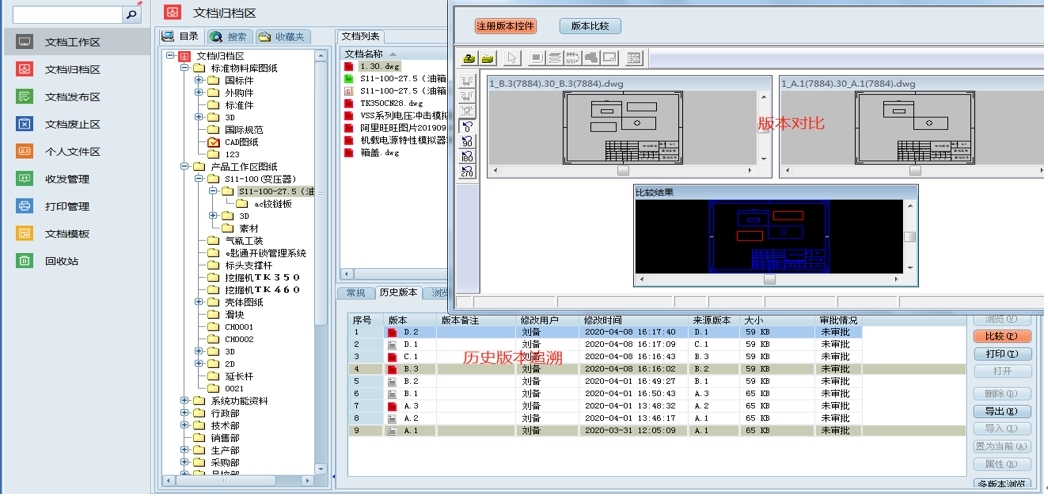The width and height of the screenshot is (1048, 499).
Task: Rotate drawing to 0 degrees
Action: (x=468, y=126)
